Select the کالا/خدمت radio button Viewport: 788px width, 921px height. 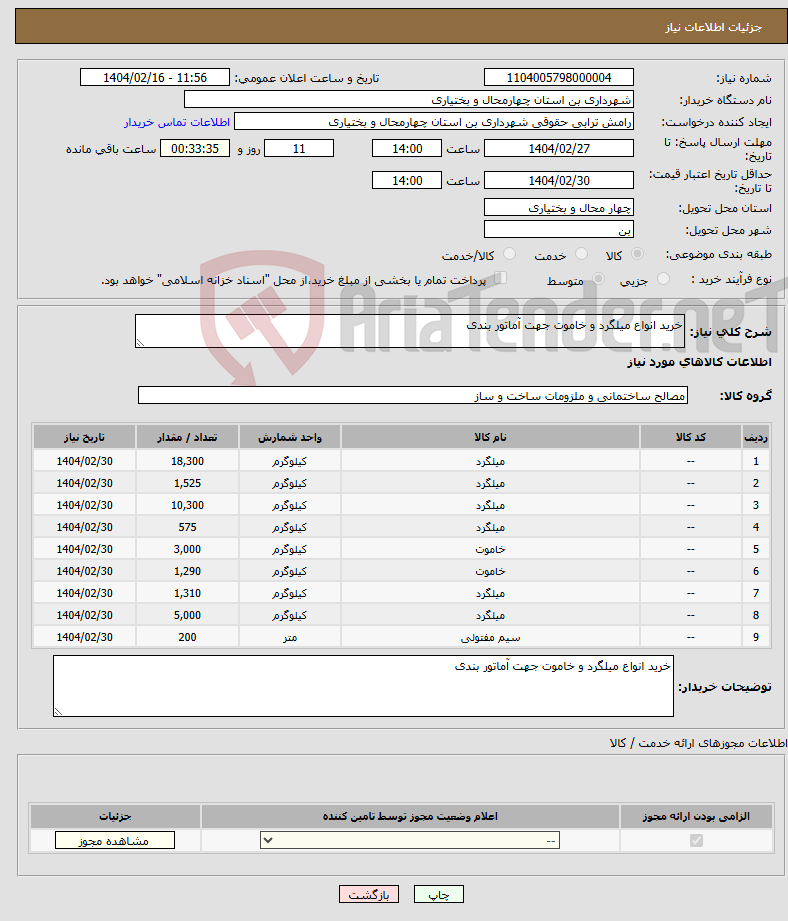(x=510, y=254)
